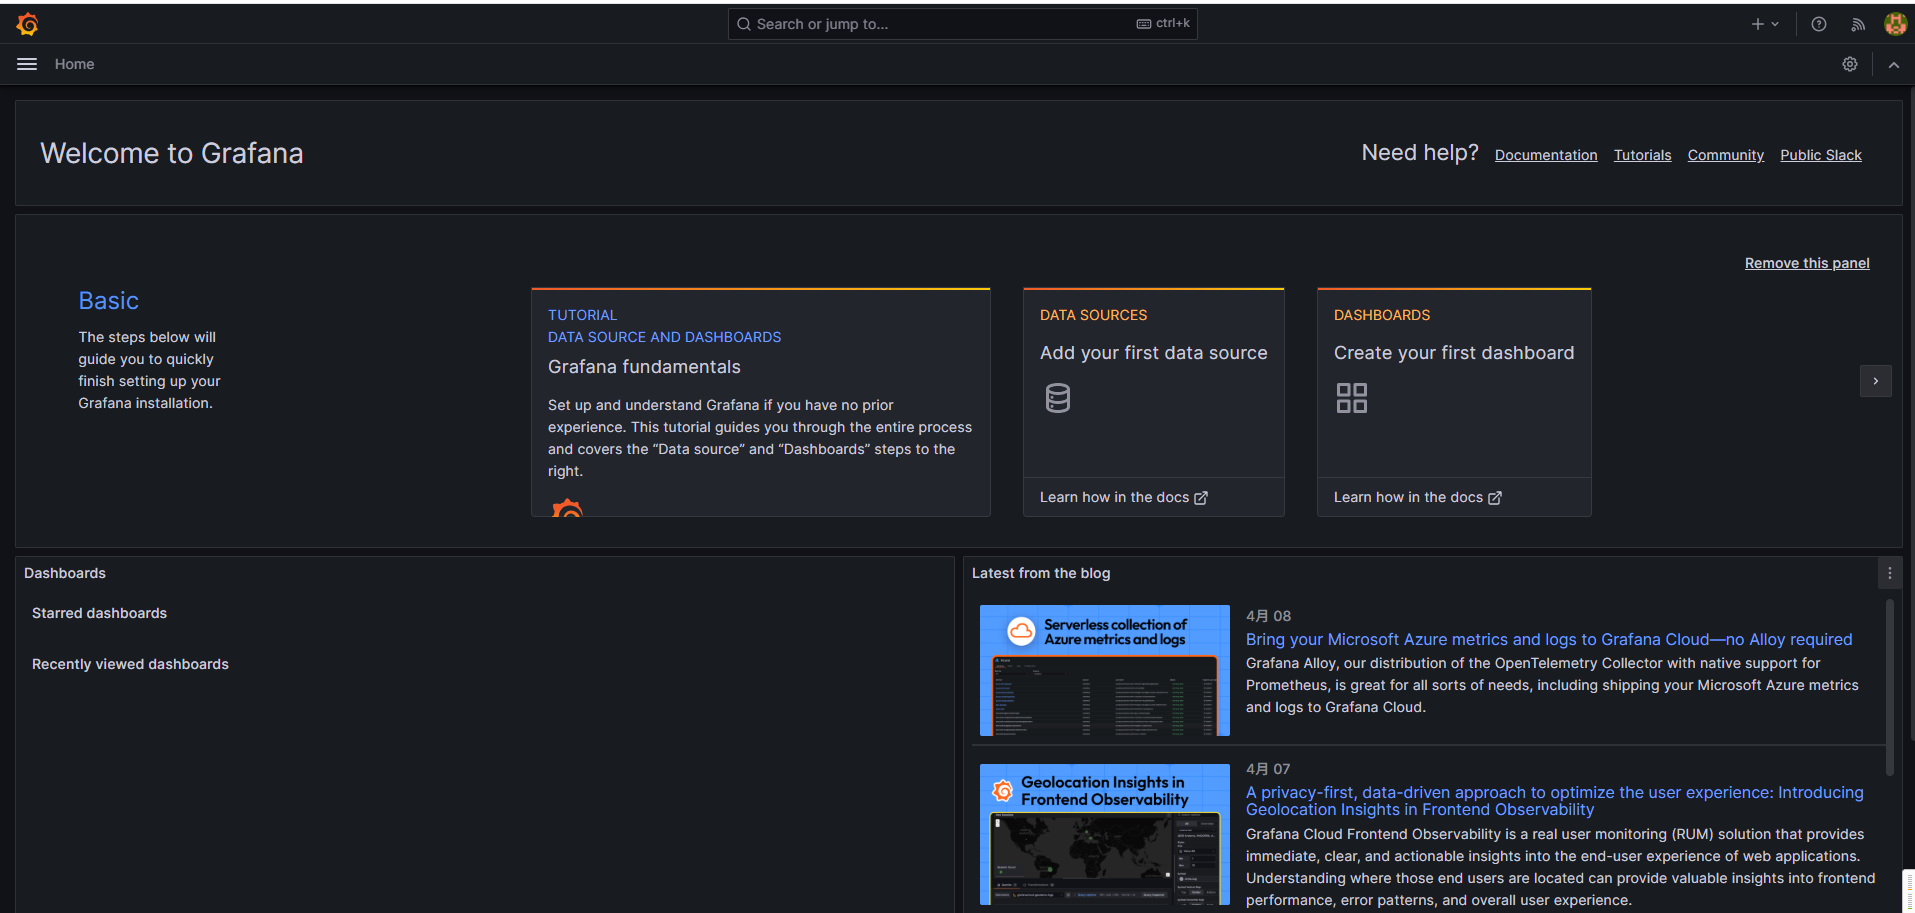Open the Latest from the blog panel menu
The image size is (1915, 913).
1889,573
